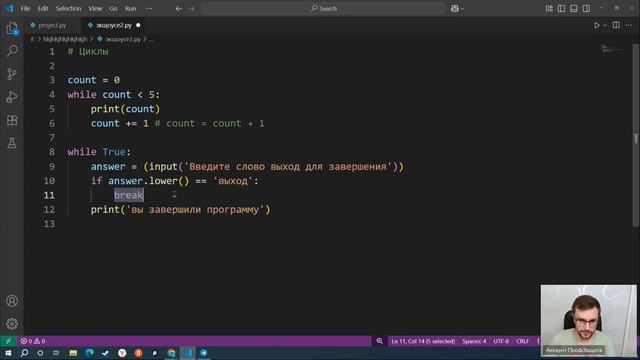The height and width of the screenshot is (360, 640).
Task: Open the Search view in the activity bar
Action: pyautogui.click(x=12, y=51)
